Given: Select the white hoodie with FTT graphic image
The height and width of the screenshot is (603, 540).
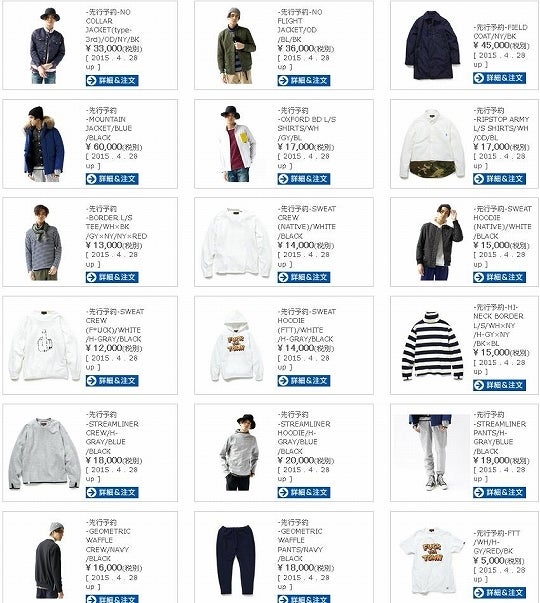Looking at the screenshot, I should pyautogui.click(x=237, y=346).
